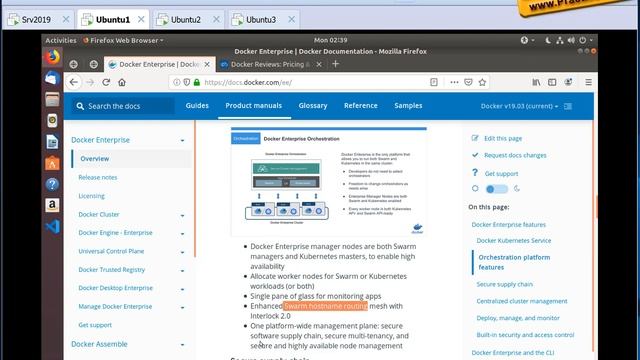Open Firefox from the Ubuntu dock
This screenshot has height=360, width=640.
pyautogui.click(x=52, y=58)
